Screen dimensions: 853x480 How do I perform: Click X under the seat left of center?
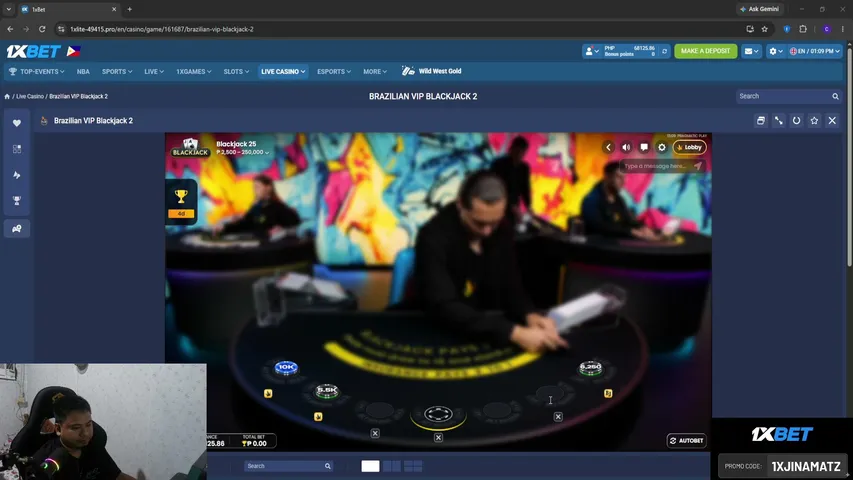point(375,433)
